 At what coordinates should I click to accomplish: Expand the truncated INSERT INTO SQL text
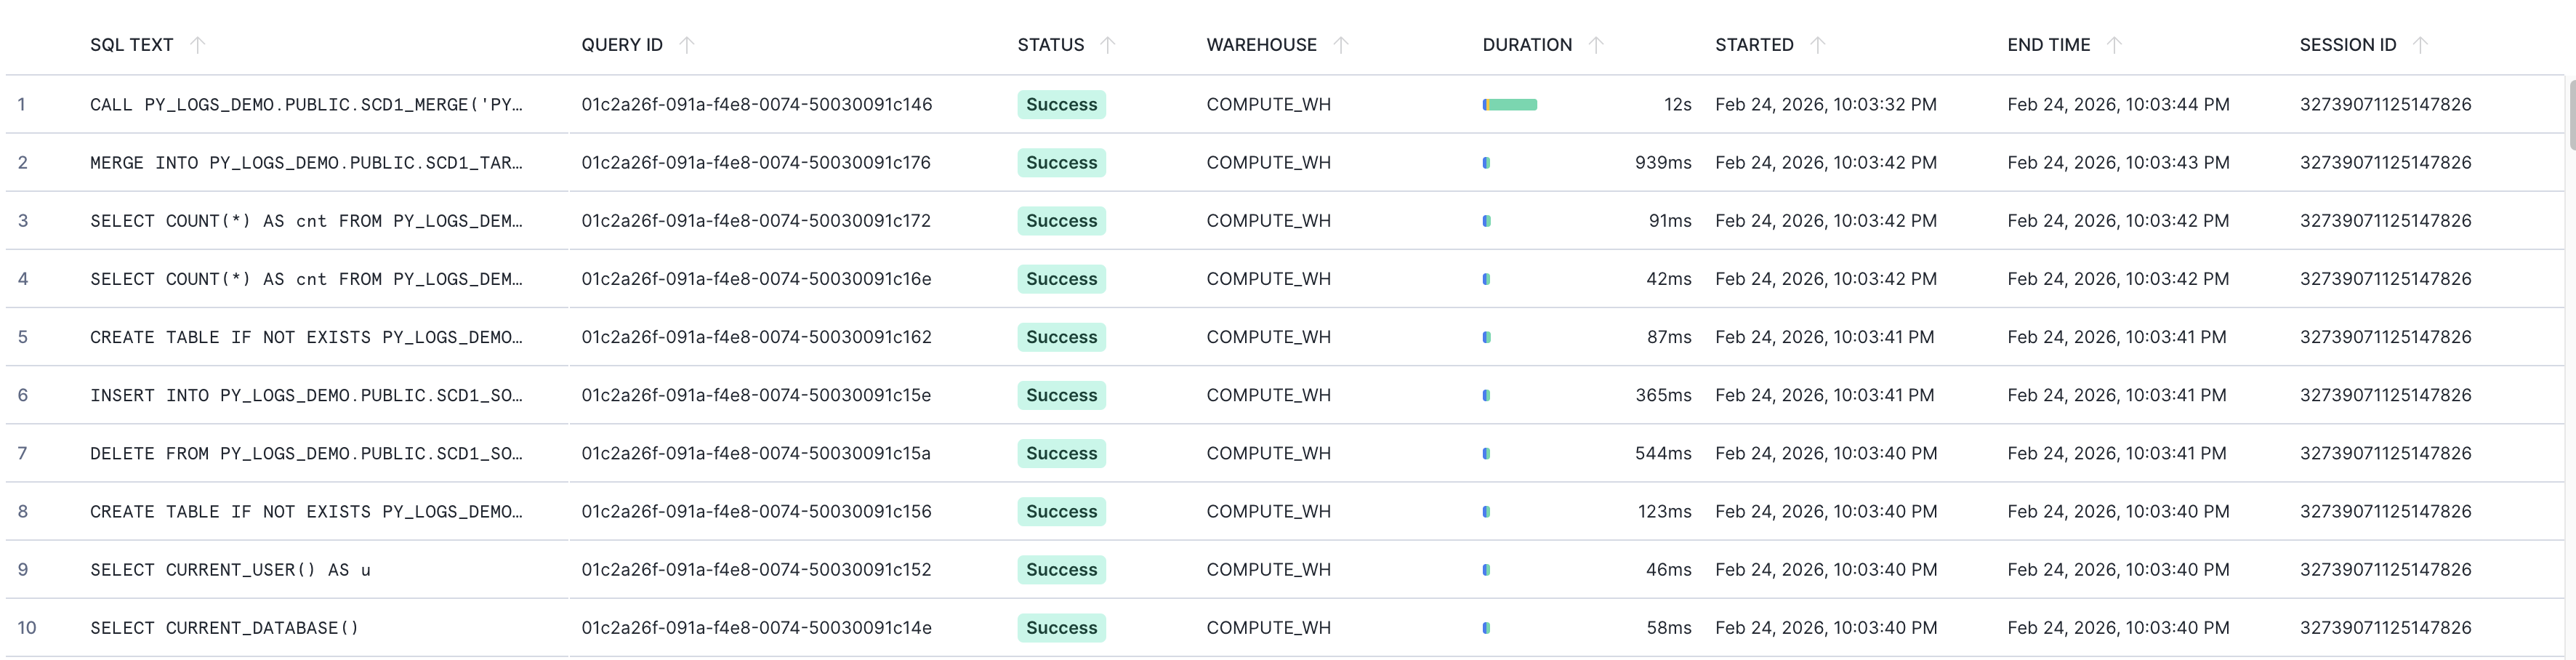[x=305, y=395]
